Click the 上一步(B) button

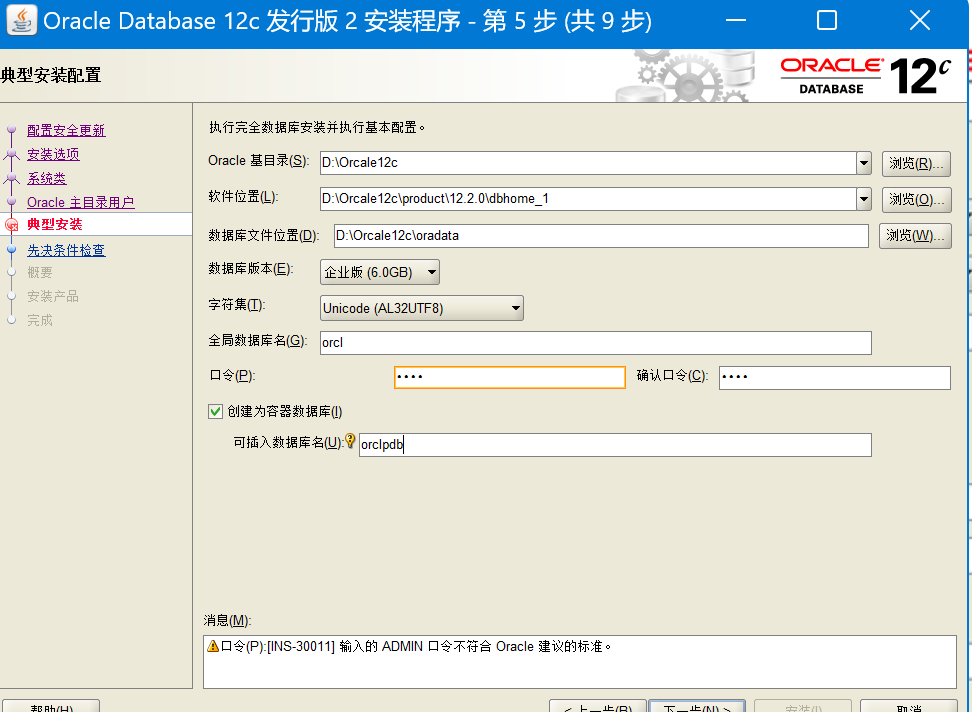pyautogui.click(x=598, y=706)
